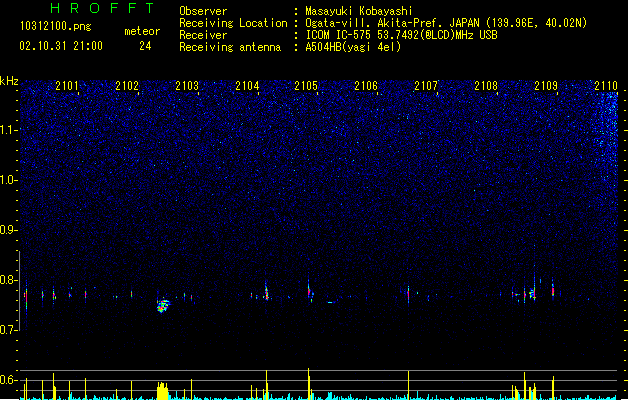This screenshot has height=400, width=629.
Task: Click the 2107 time marker
Action: tap(426, 85)
